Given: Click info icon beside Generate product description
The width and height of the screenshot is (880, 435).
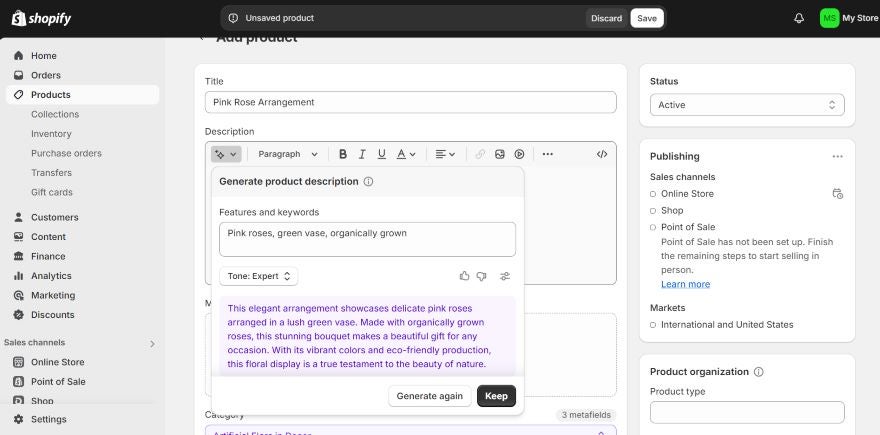Looking at the screenshot, I should (368, 181).
